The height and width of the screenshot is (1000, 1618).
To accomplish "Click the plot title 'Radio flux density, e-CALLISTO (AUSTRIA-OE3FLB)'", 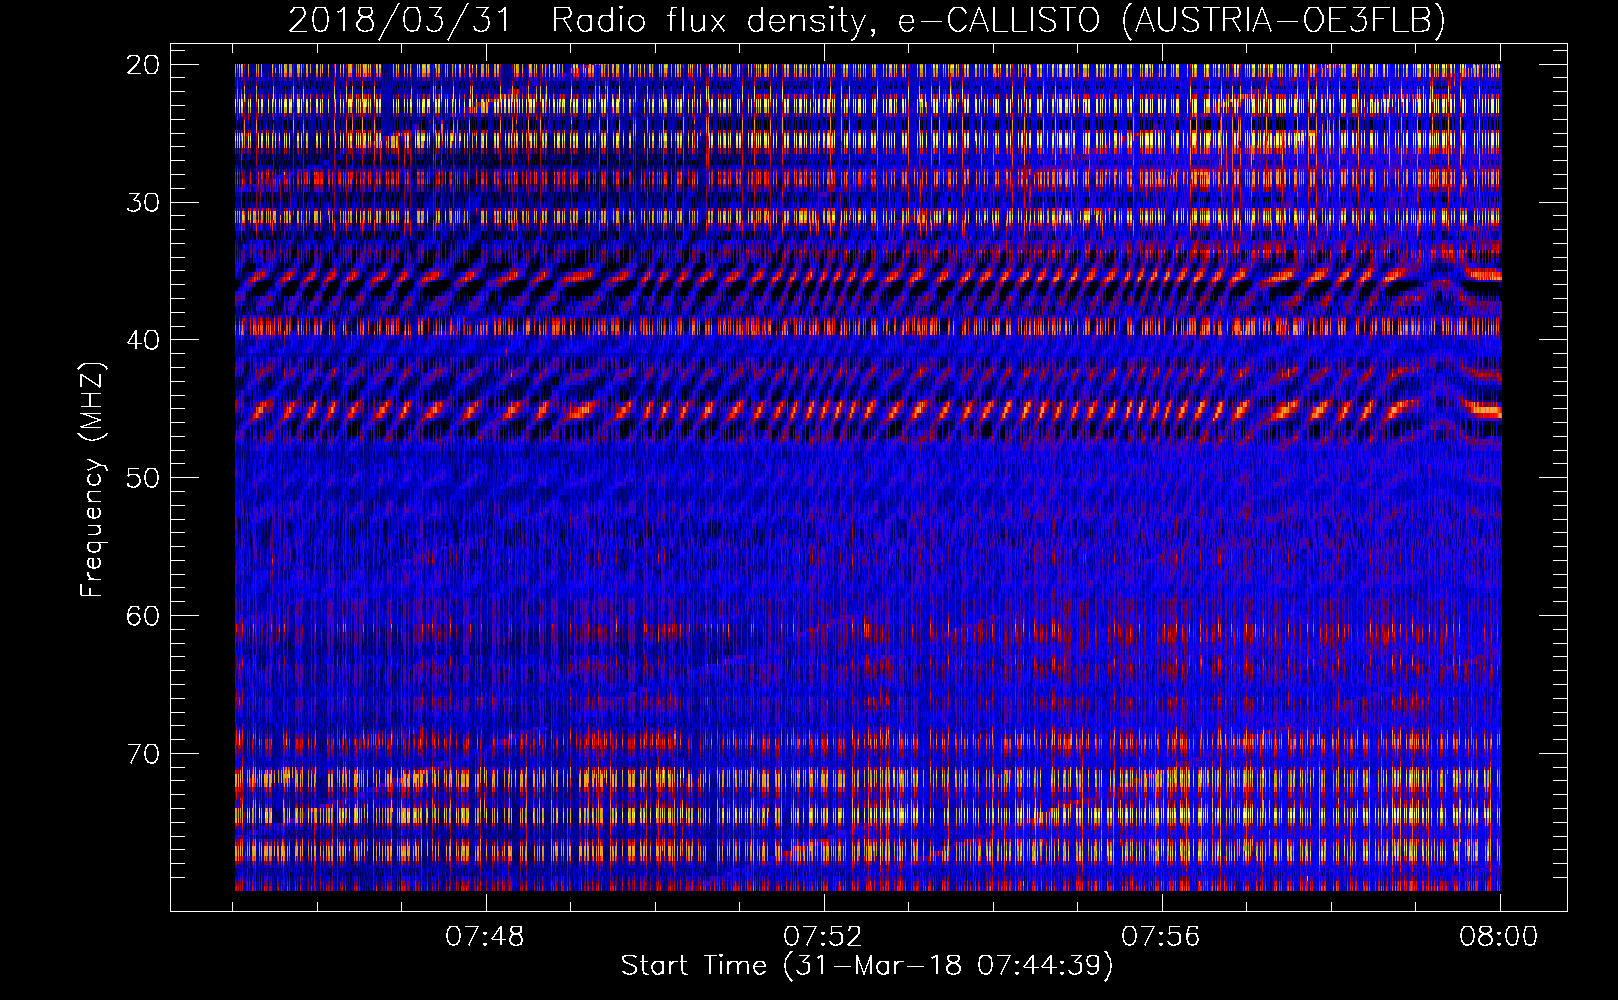I will coord(998,20).
